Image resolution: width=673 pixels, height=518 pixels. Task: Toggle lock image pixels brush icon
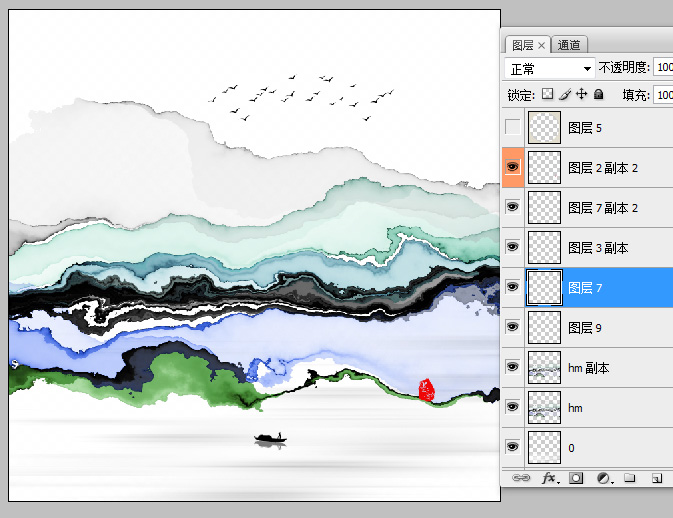(x=565, y=94)
